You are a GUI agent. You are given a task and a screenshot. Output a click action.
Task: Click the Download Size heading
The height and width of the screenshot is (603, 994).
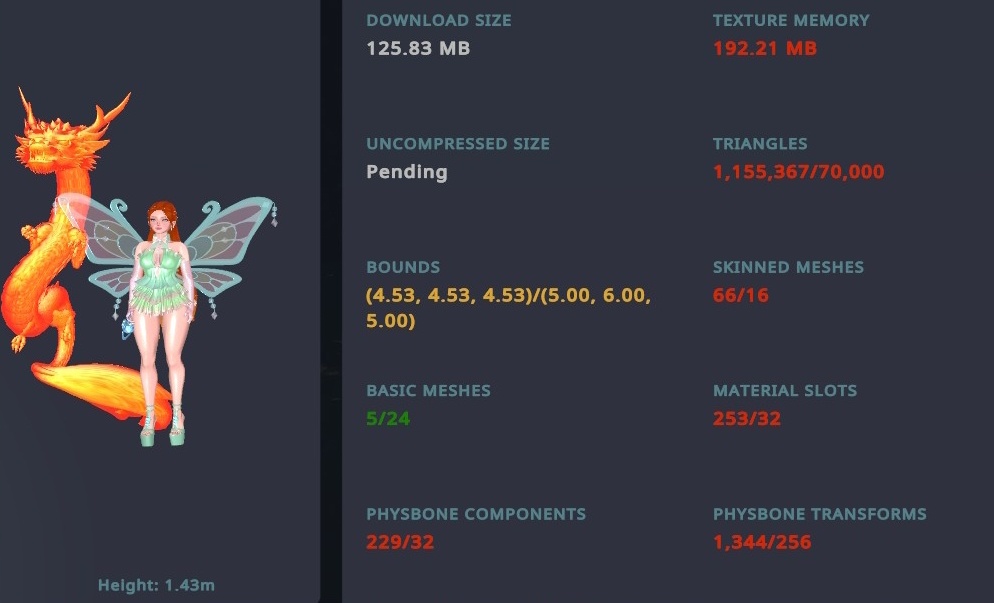pos(439,20)
